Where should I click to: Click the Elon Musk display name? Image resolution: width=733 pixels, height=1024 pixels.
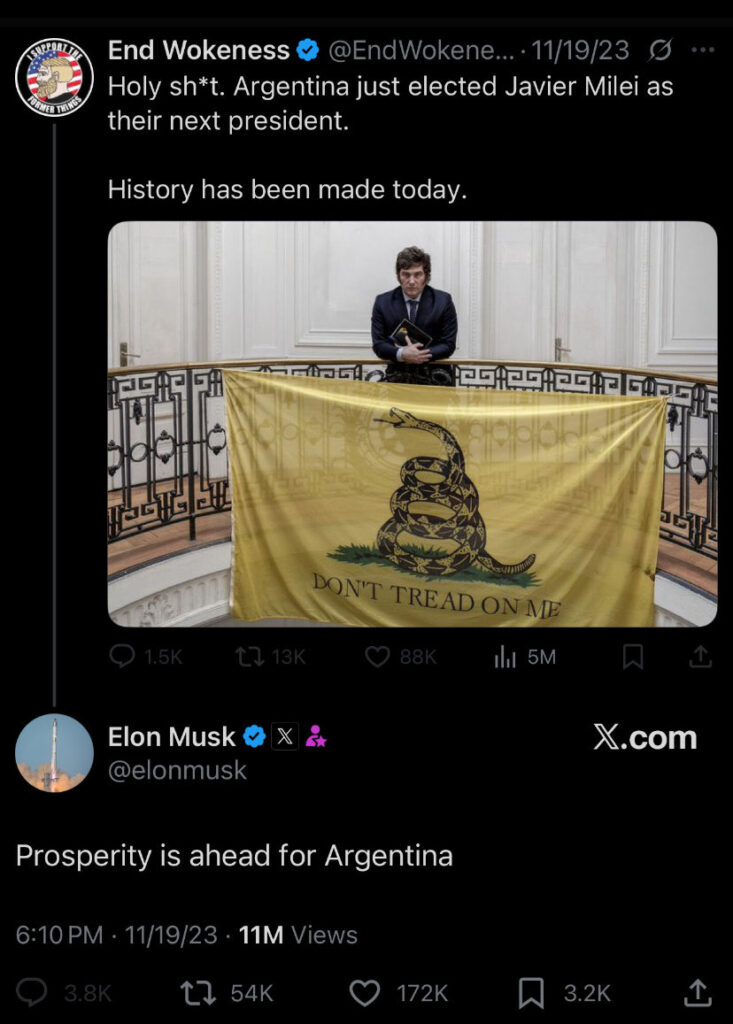pos(171,737)
